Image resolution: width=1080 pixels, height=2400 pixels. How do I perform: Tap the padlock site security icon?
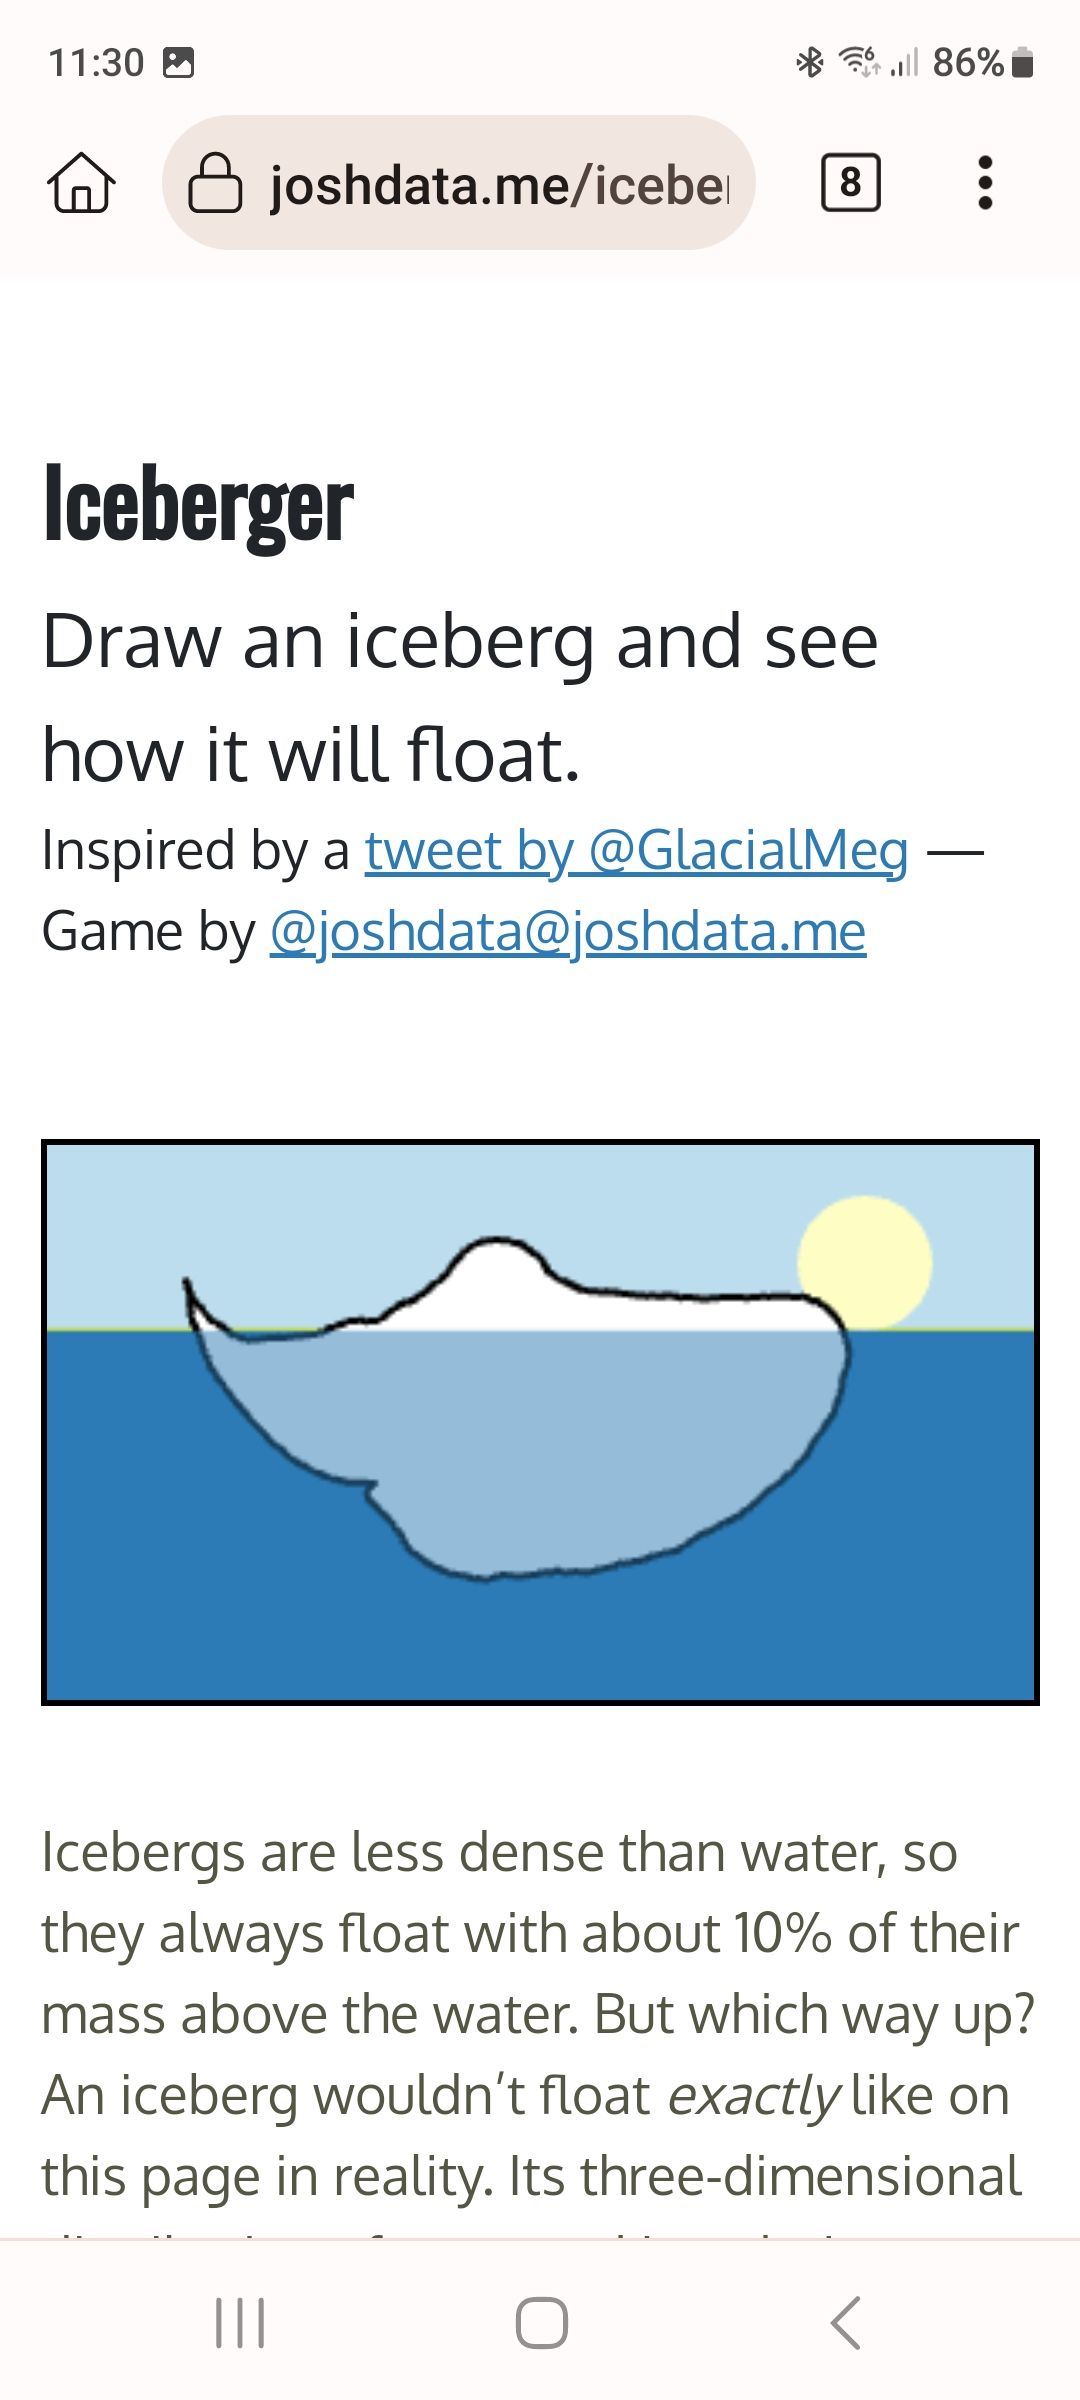(215, 183)
